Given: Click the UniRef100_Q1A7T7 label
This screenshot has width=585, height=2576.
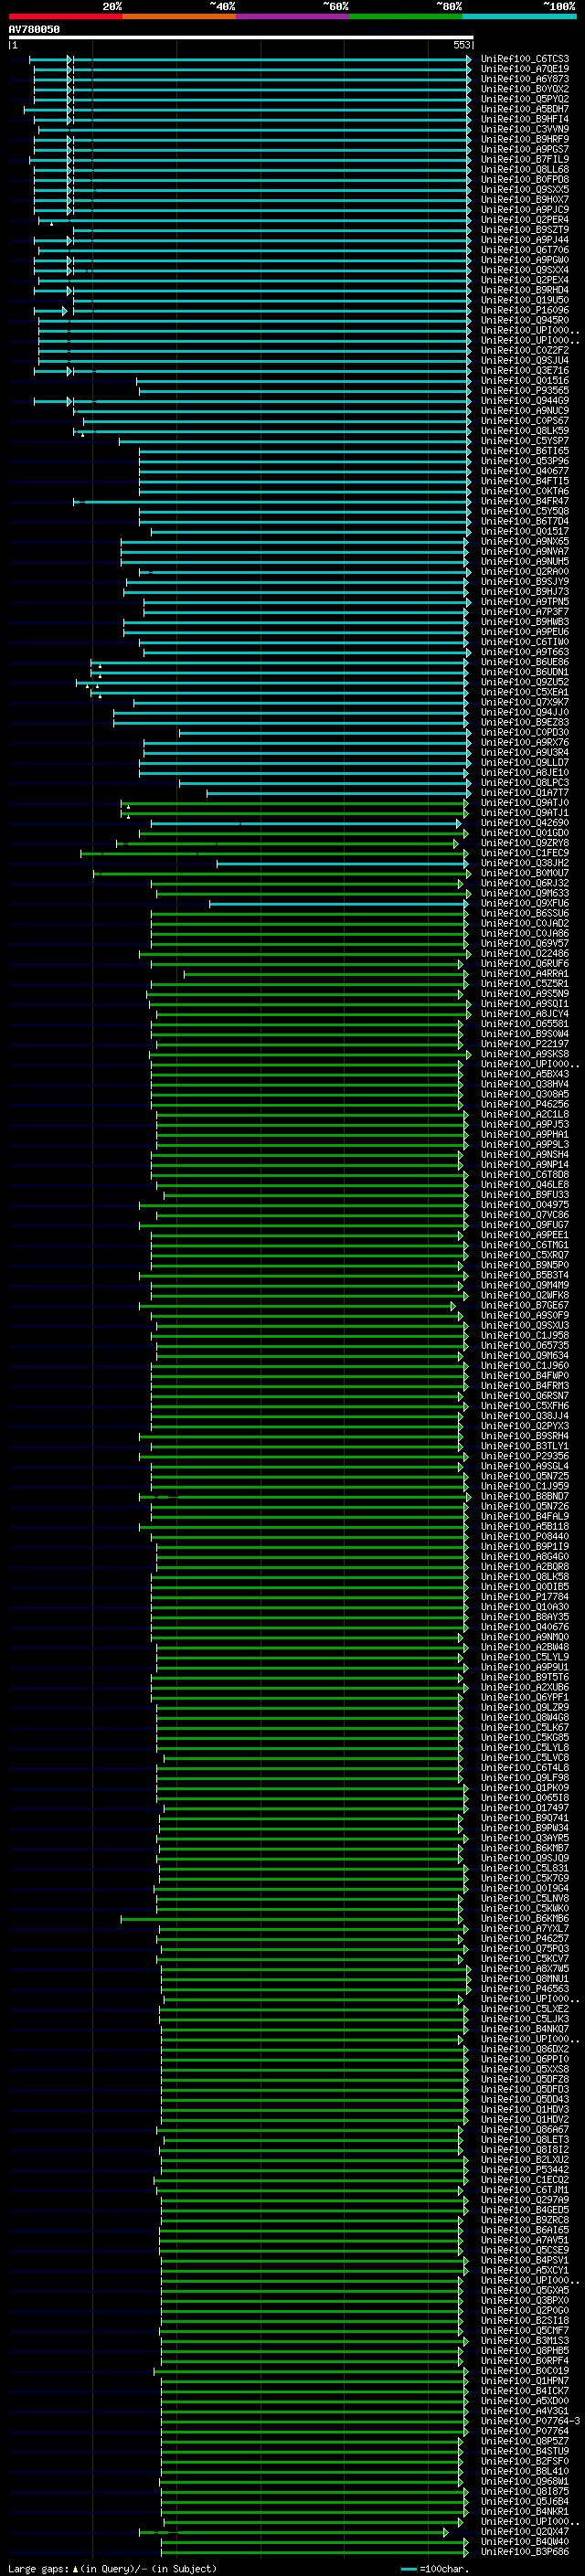Looking at the screenshot, I should [x=525, y=792].
